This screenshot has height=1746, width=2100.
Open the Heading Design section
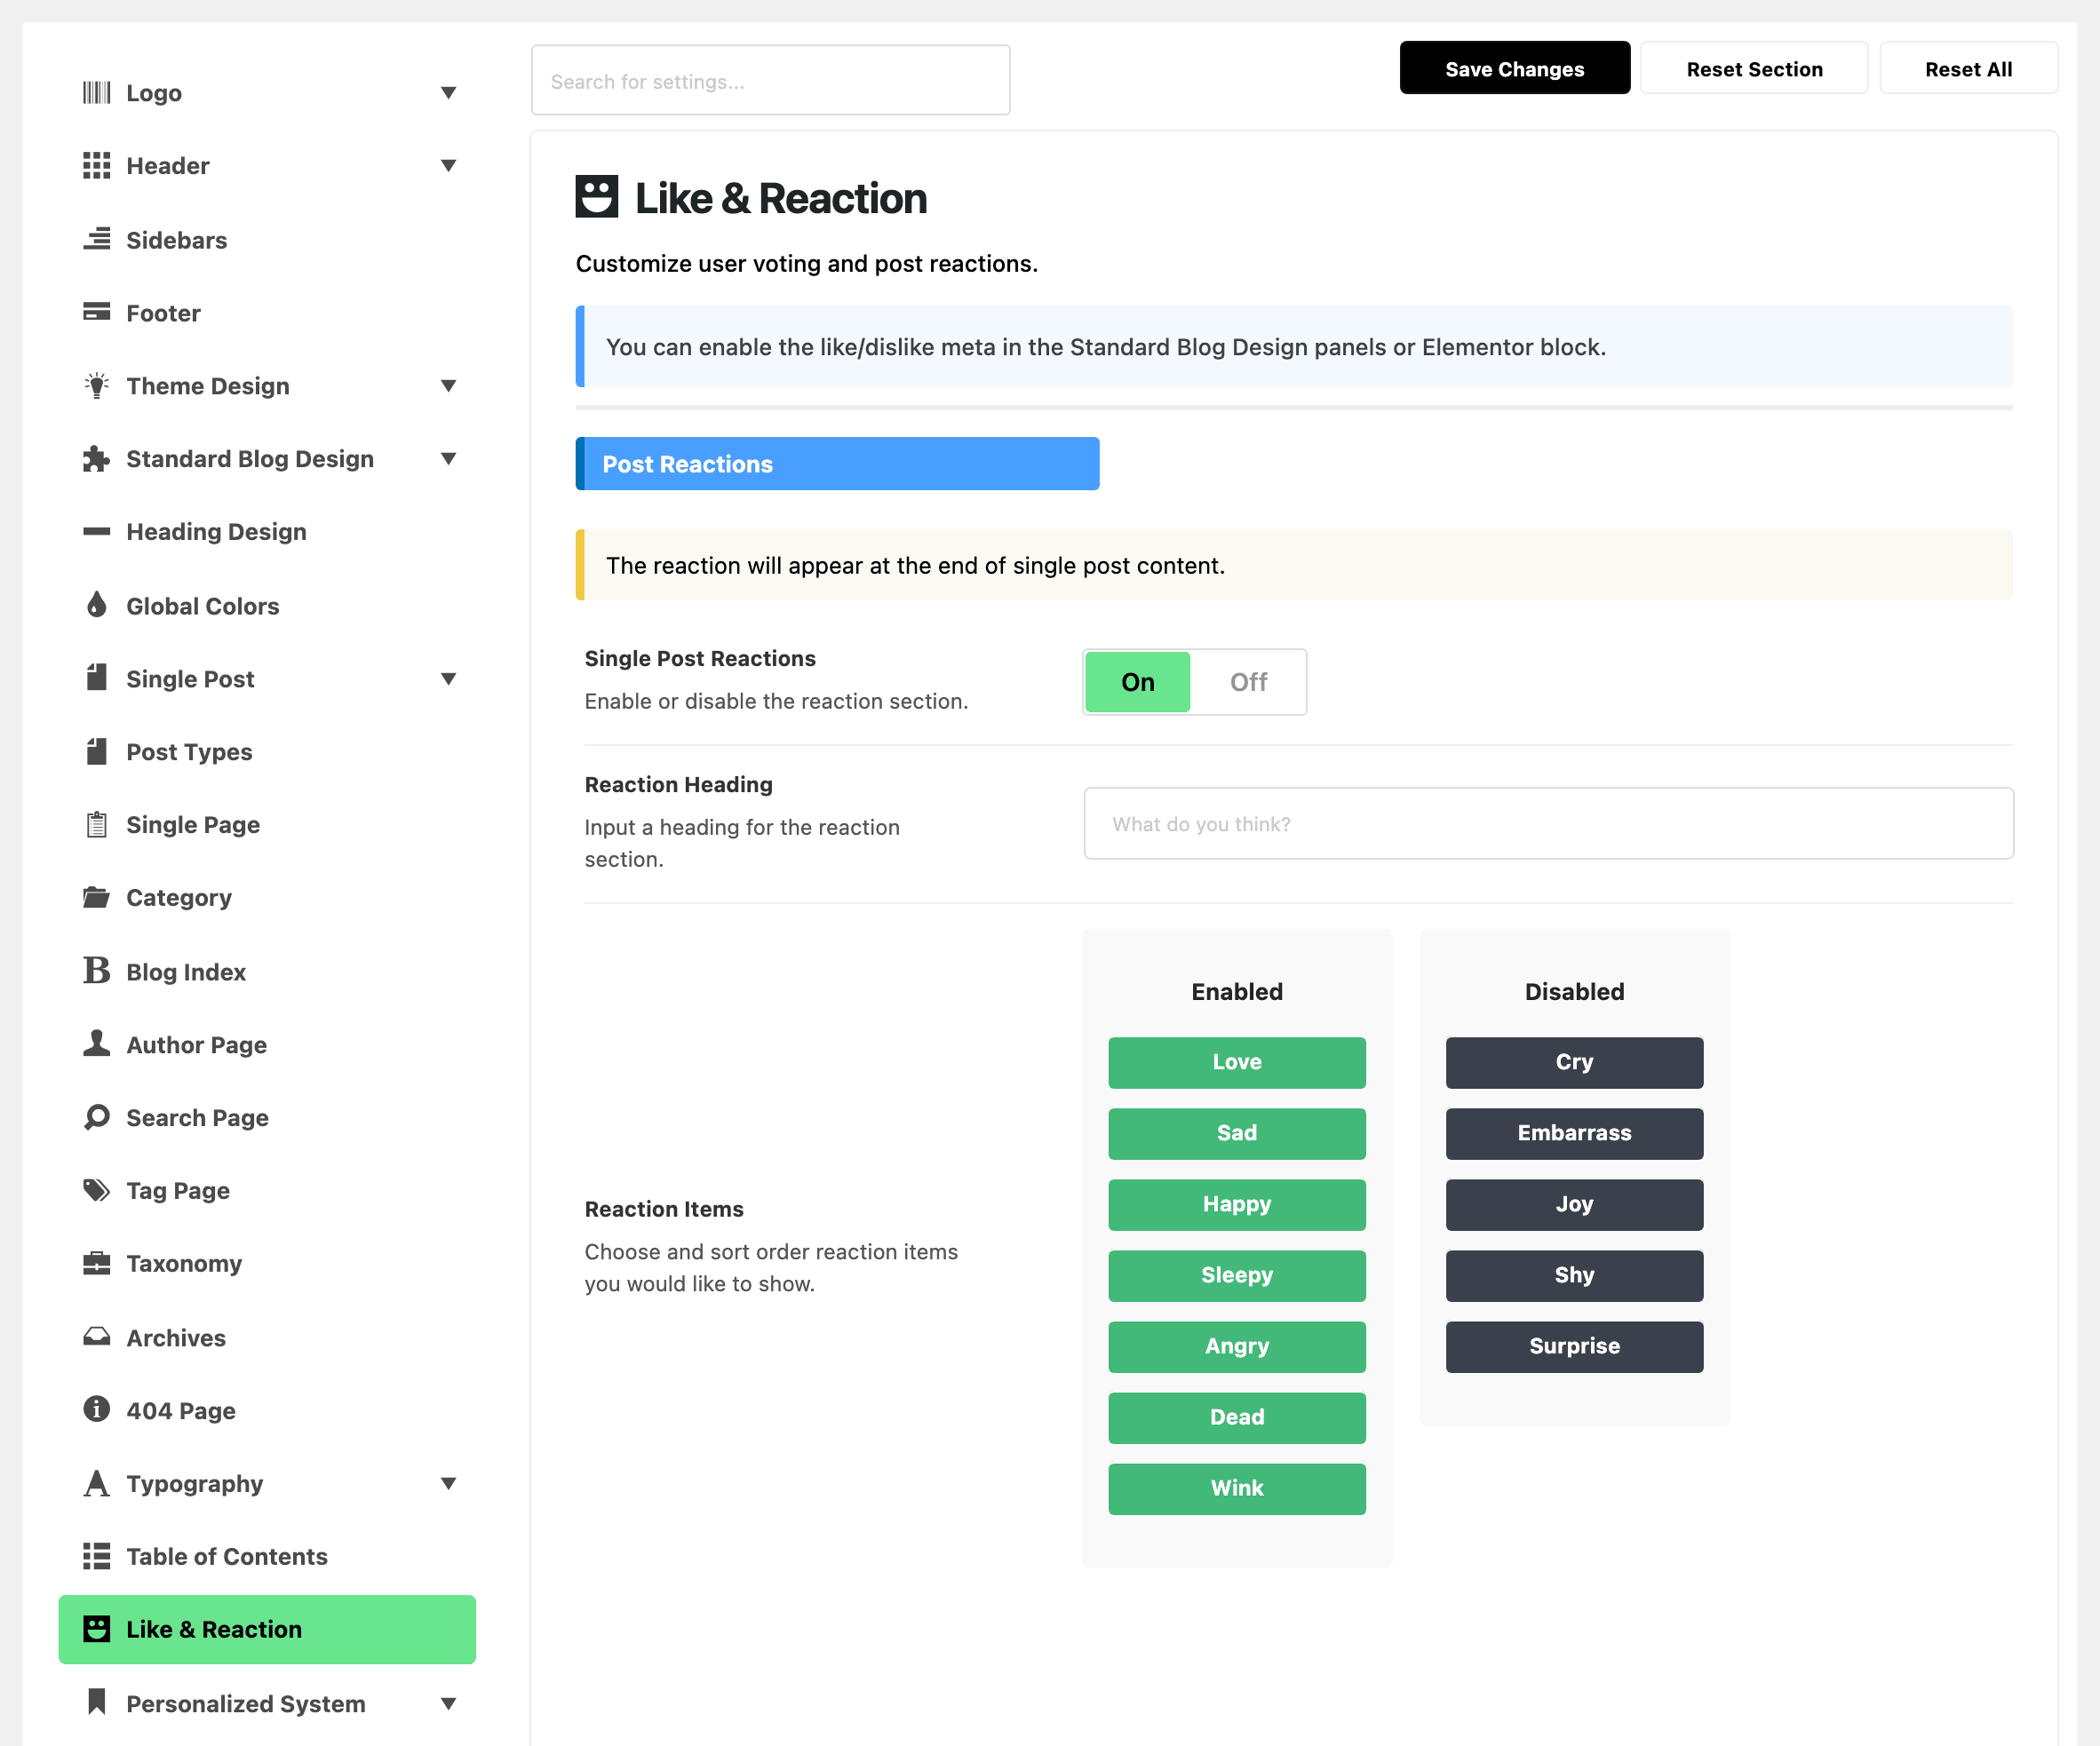pyautogui.click(x=267, y=532)
